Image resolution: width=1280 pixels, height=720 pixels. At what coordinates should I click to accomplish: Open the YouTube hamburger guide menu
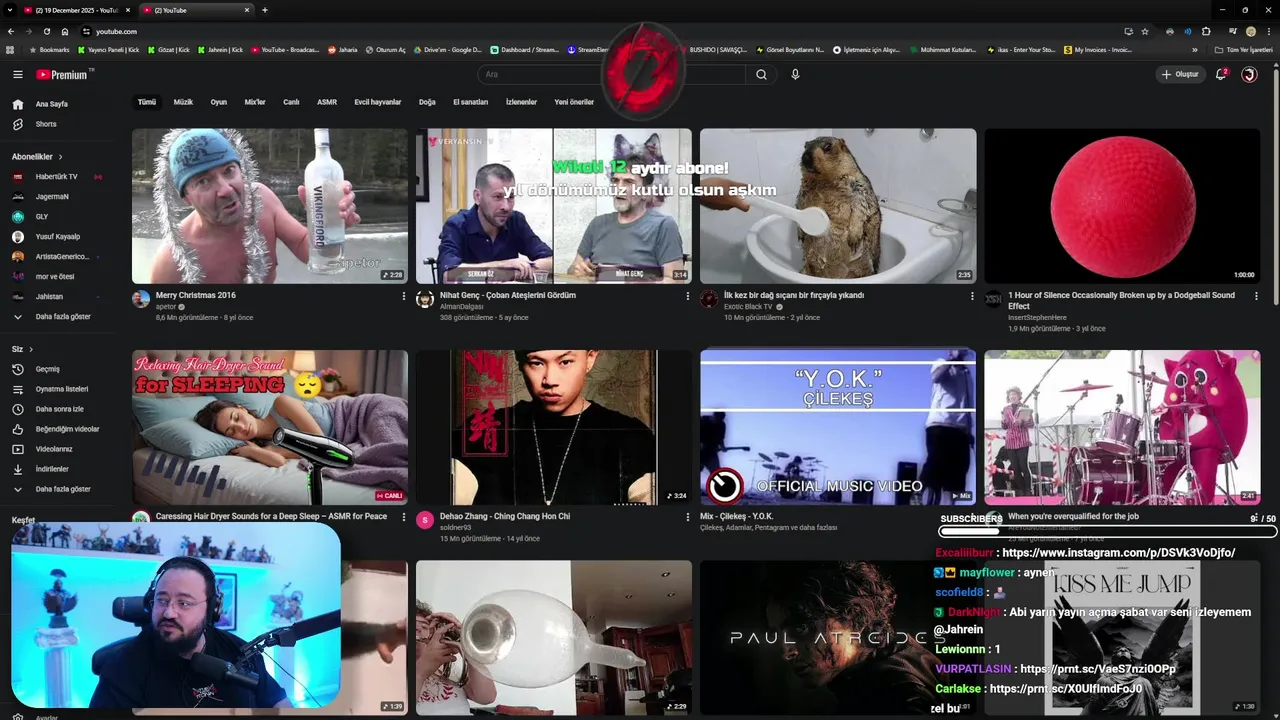click(x=17, y=74)
